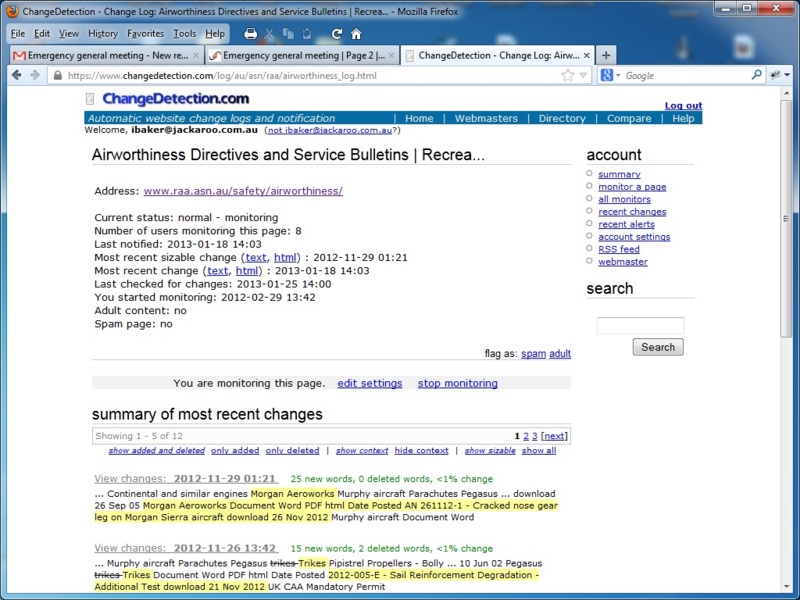Bookmark this page with the star icon
Image resolution: width=800 pixels, height=600 pixels.
point(567,76)
